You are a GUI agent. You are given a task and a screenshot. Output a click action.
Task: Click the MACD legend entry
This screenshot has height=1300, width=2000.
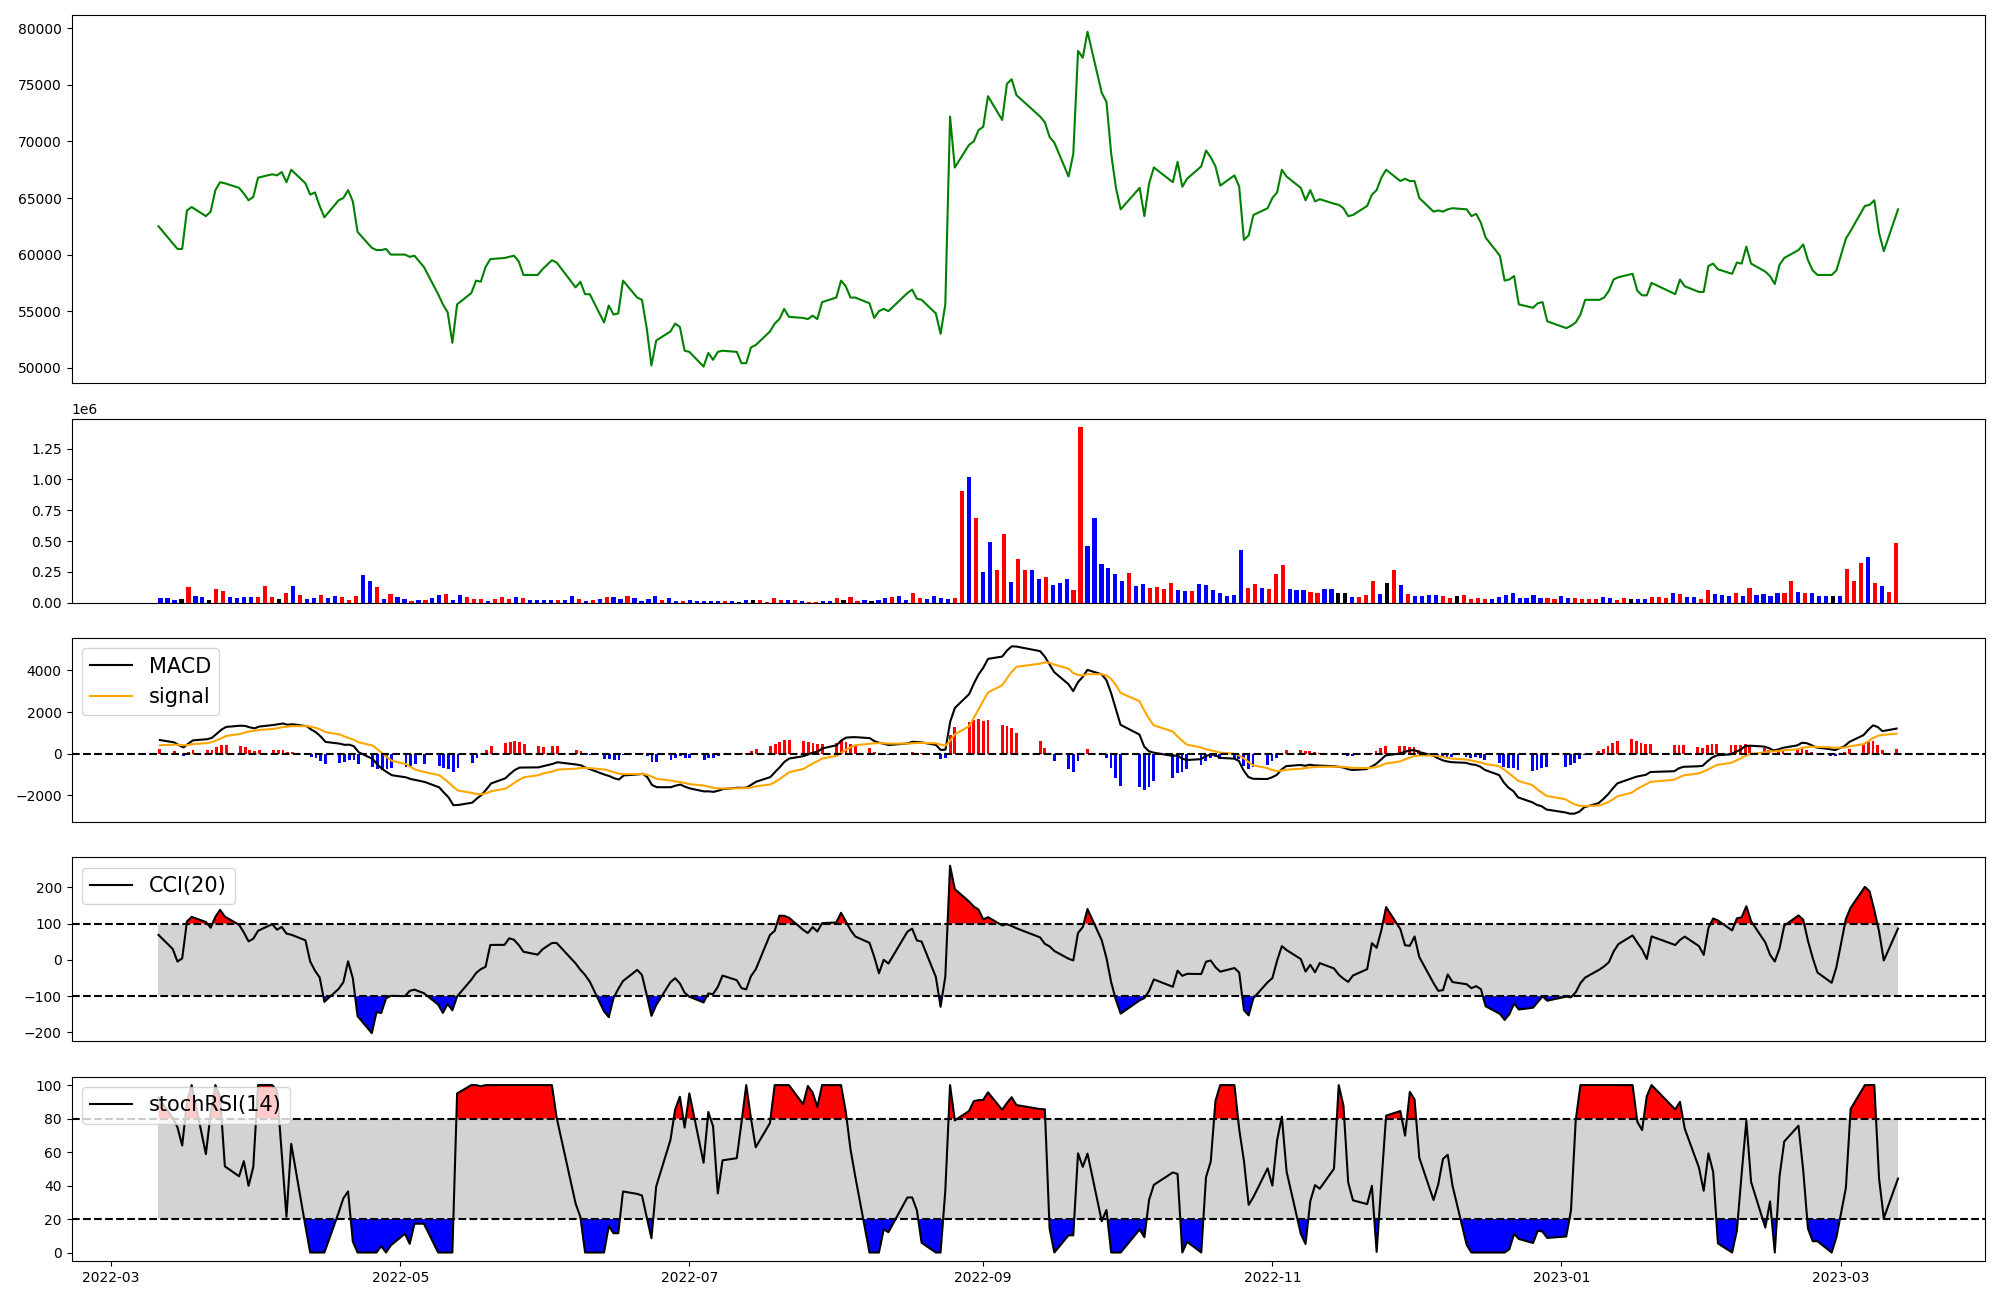(179, 666)
